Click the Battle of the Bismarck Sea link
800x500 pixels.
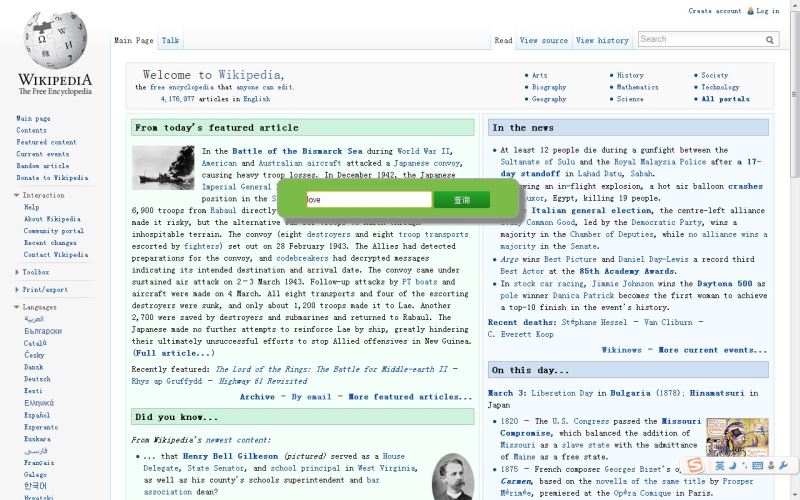coord(297,151)
